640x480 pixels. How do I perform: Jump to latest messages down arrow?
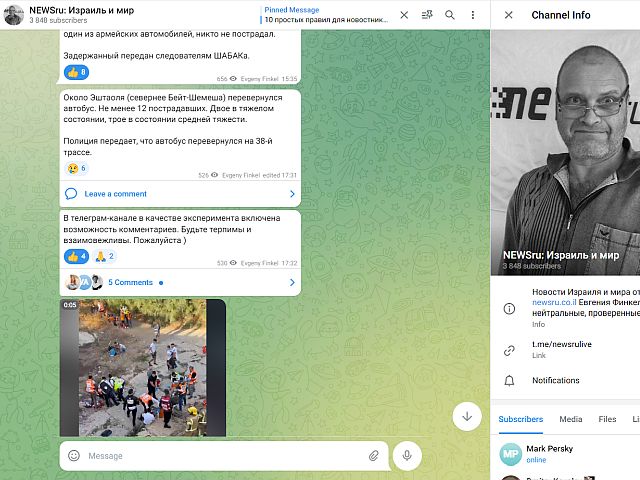click(467, 416)
